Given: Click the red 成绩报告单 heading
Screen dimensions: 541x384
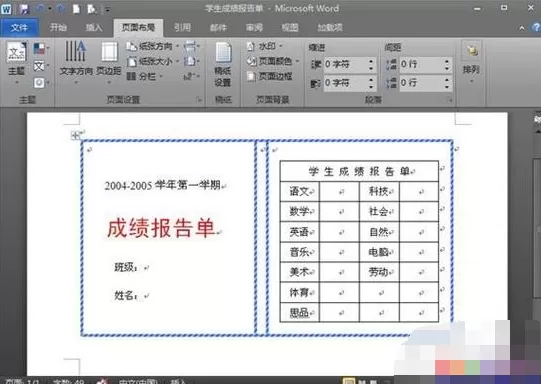Looking at the screenshot, I should [161, 228].
